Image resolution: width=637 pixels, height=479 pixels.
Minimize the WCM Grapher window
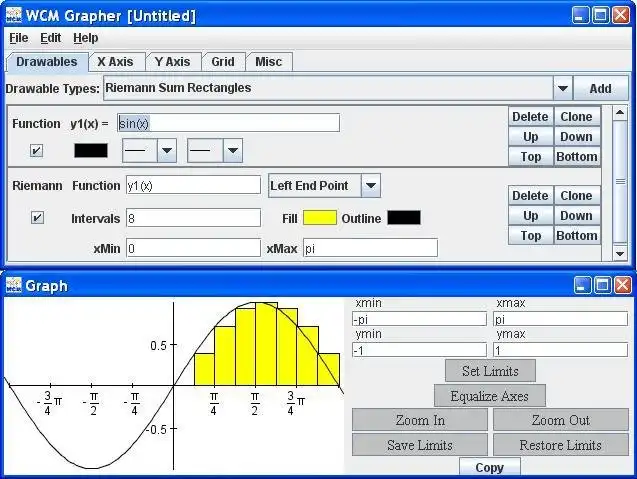(580, 15)
